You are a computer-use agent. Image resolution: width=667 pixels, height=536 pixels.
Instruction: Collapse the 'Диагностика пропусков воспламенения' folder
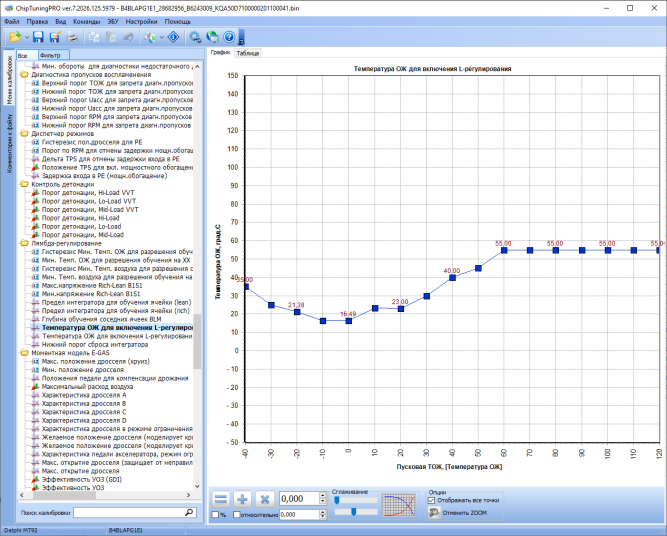24,74
